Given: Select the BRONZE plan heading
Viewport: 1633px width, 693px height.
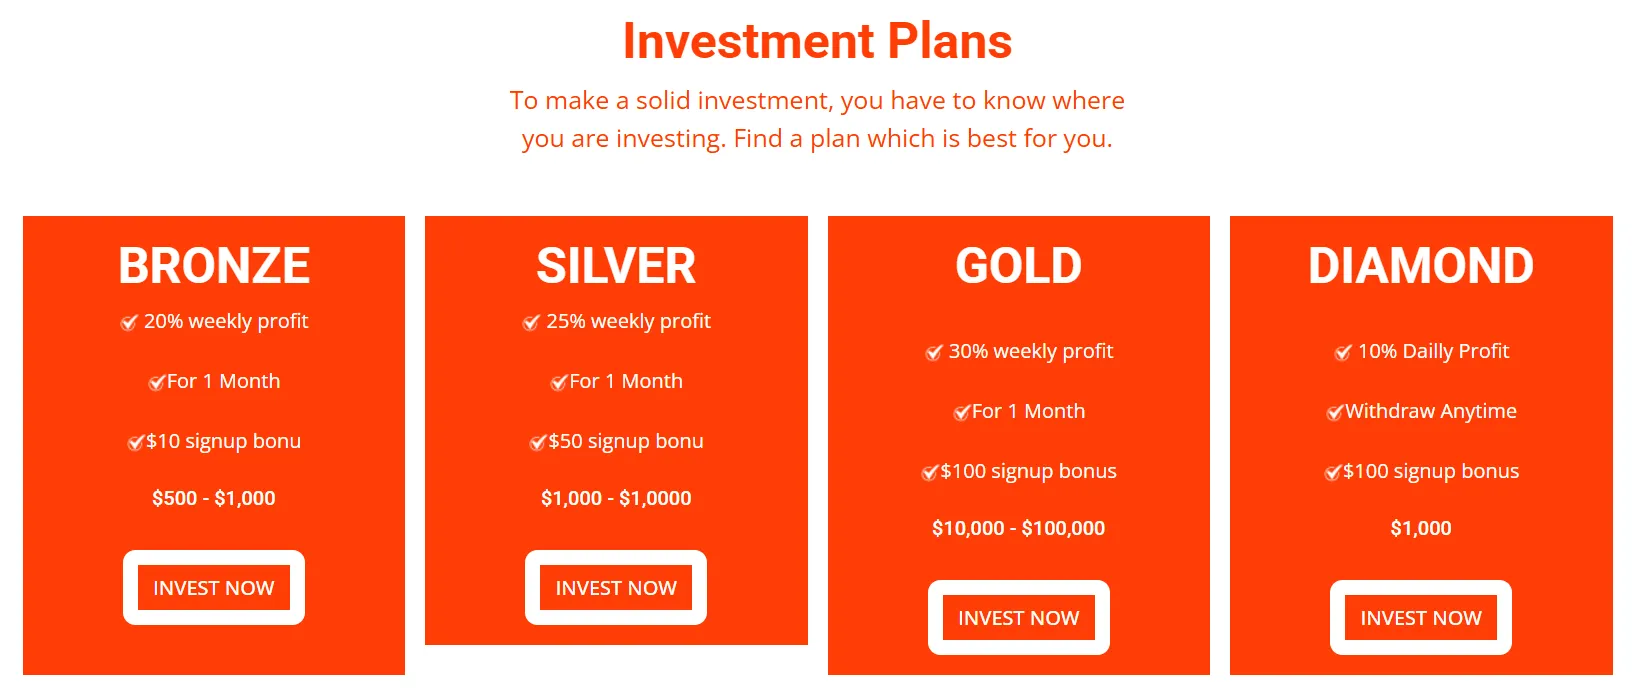Looking at the screenshot, I should (x=214, y=266).
